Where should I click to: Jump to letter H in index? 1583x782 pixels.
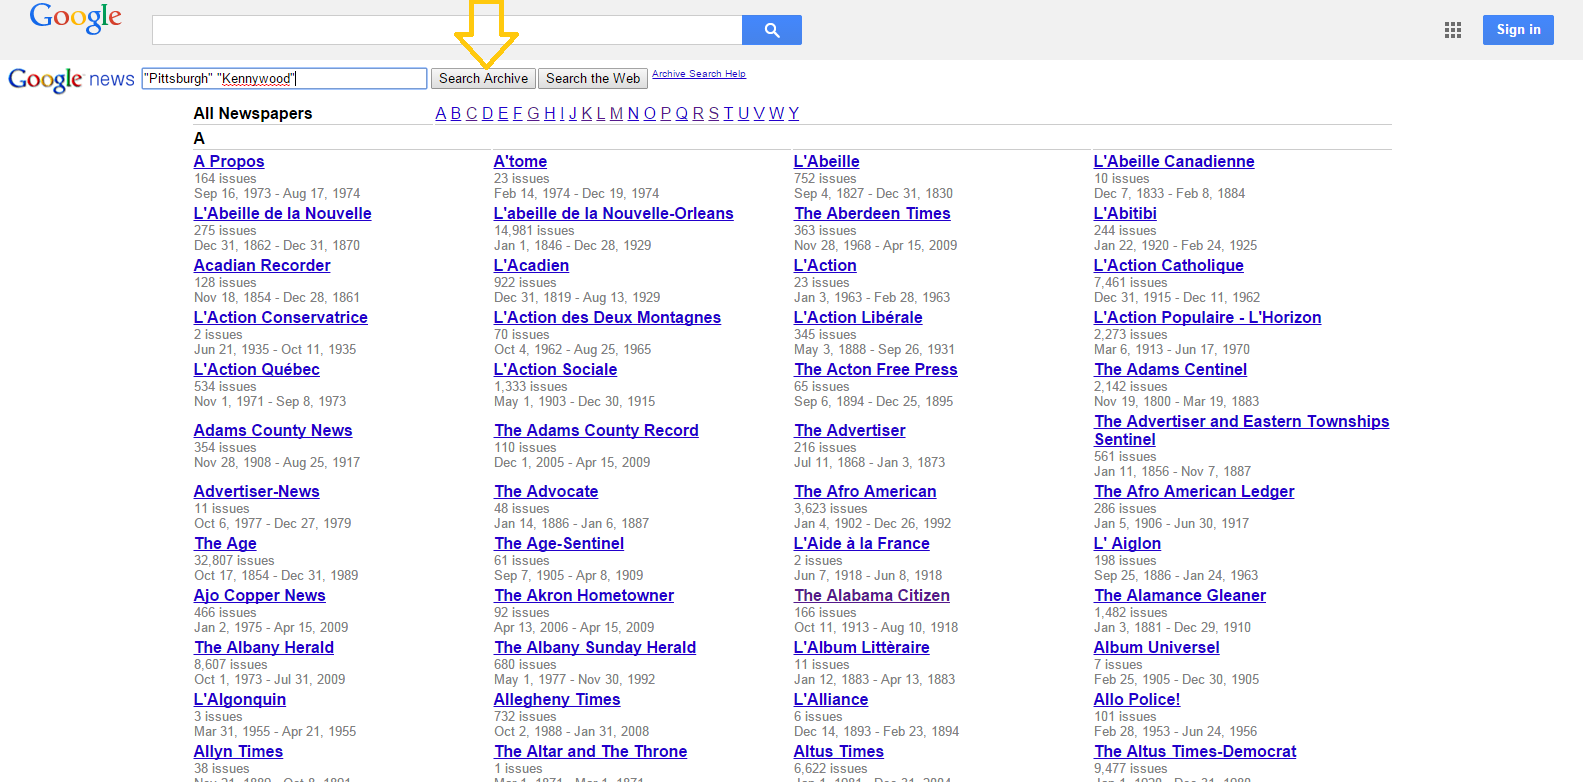[x=550, y=114]
